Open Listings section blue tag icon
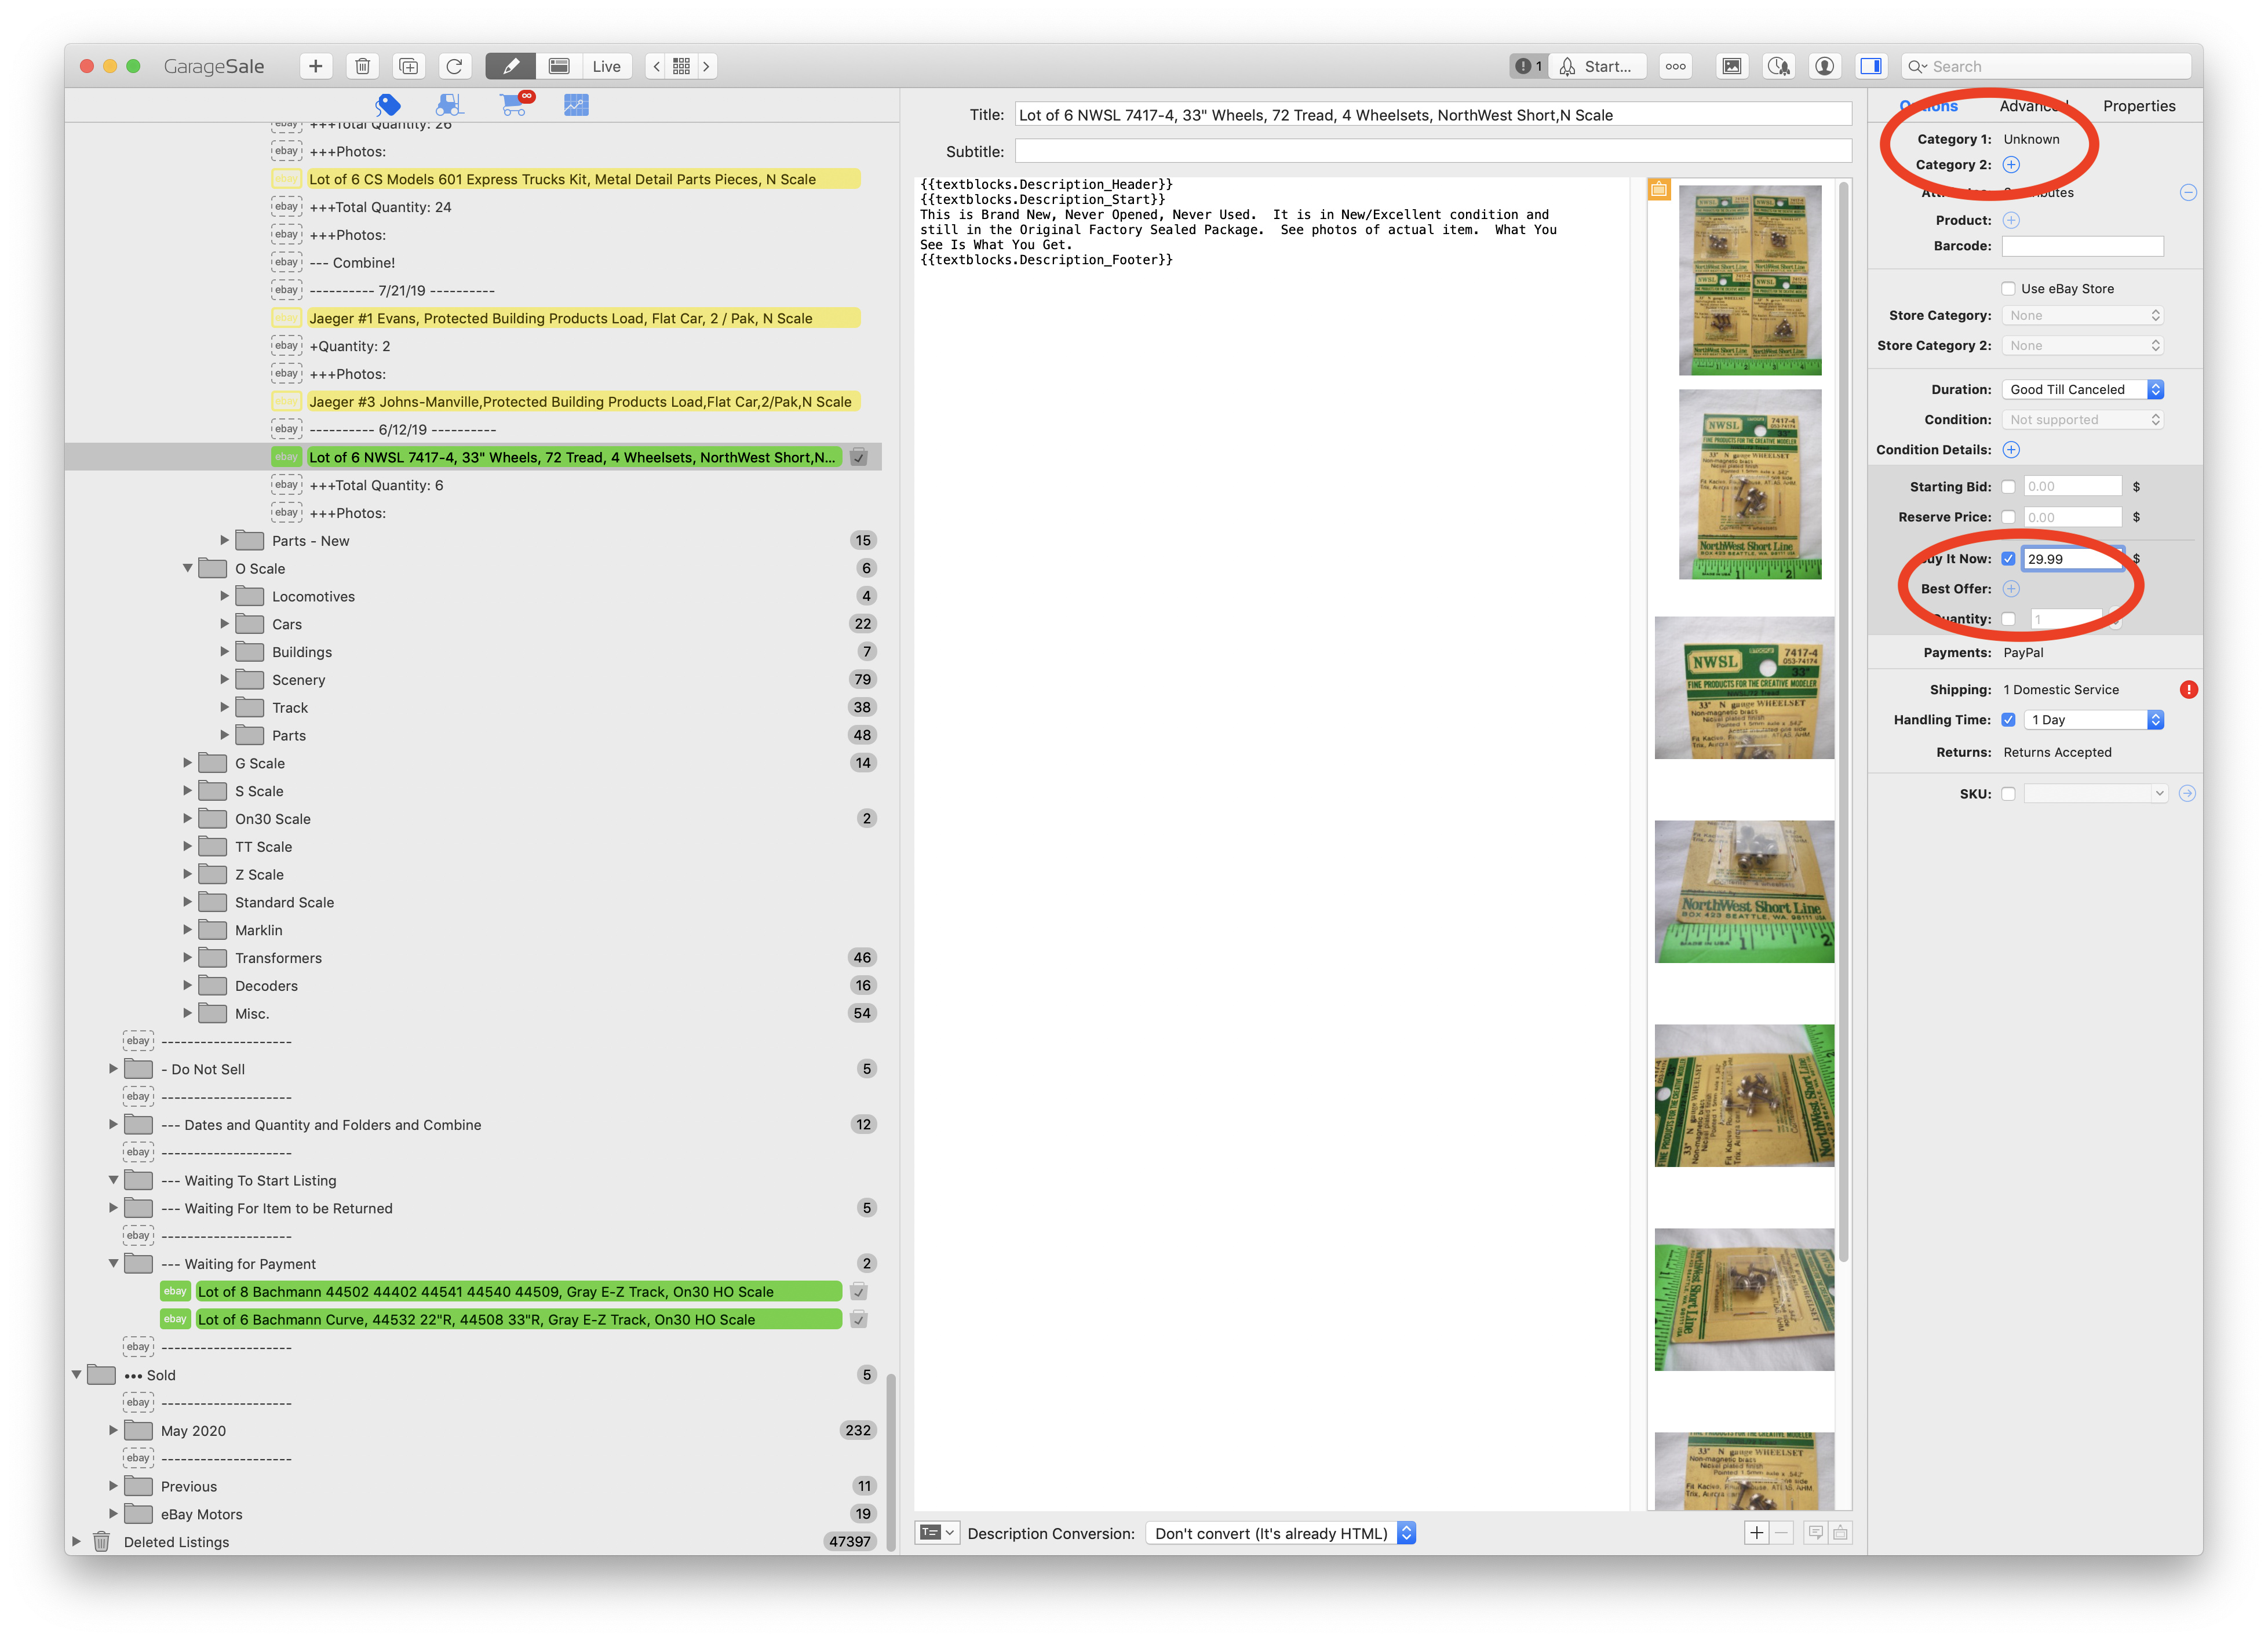2268x1641 pixels. tap(388, 104)
